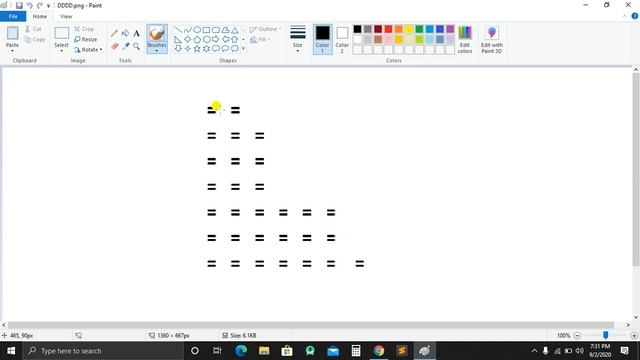Expand the Brushes dropdown arrow

click(157, 51)
